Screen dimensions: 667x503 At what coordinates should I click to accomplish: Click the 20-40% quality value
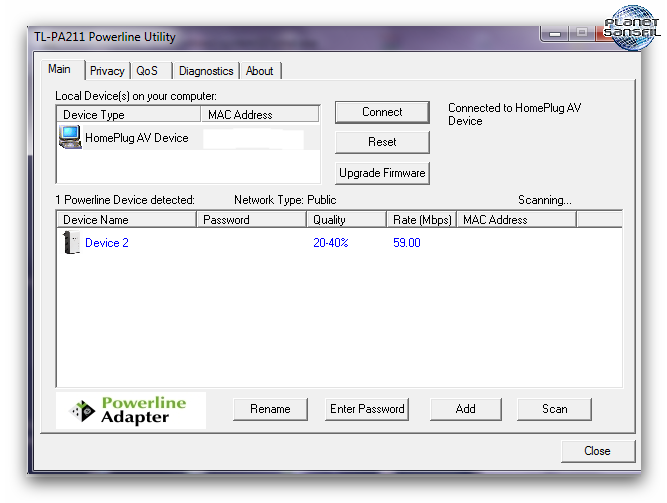[x=331, y=243]
